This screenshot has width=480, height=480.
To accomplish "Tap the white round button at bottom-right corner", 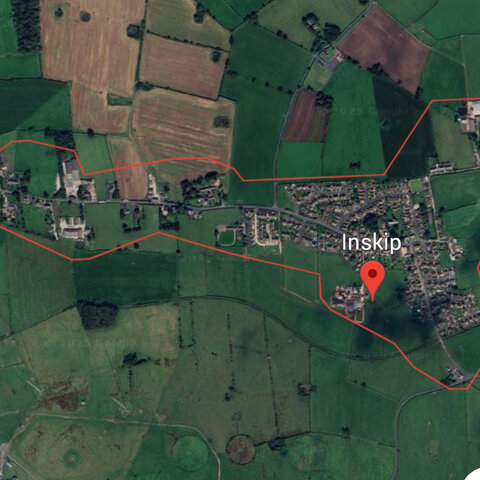I will point(473,475).
